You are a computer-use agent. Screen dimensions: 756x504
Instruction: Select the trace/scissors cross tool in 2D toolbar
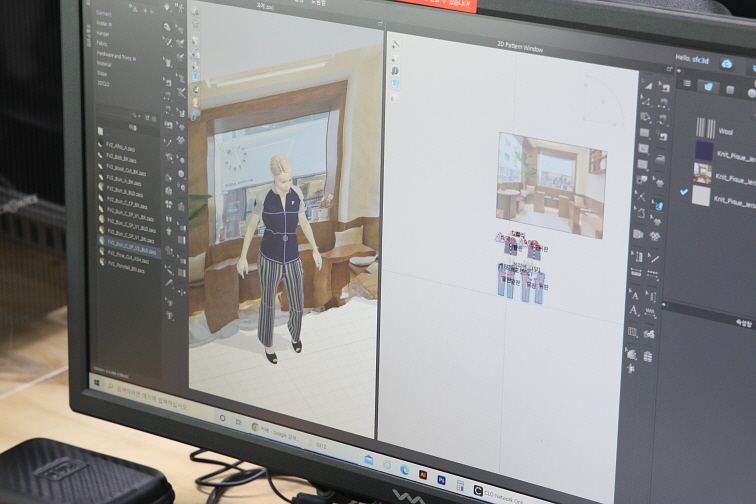[640, 195]
